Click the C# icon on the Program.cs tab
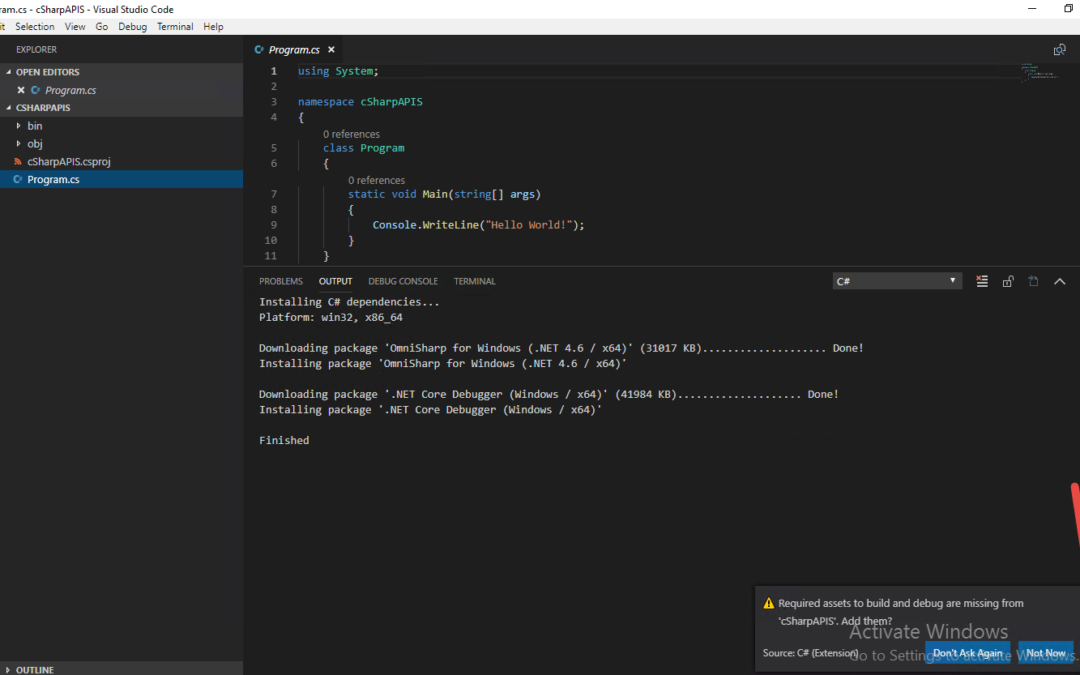Screen dimensions: 1080x675 pyautogui.click(x=259, y=50)
